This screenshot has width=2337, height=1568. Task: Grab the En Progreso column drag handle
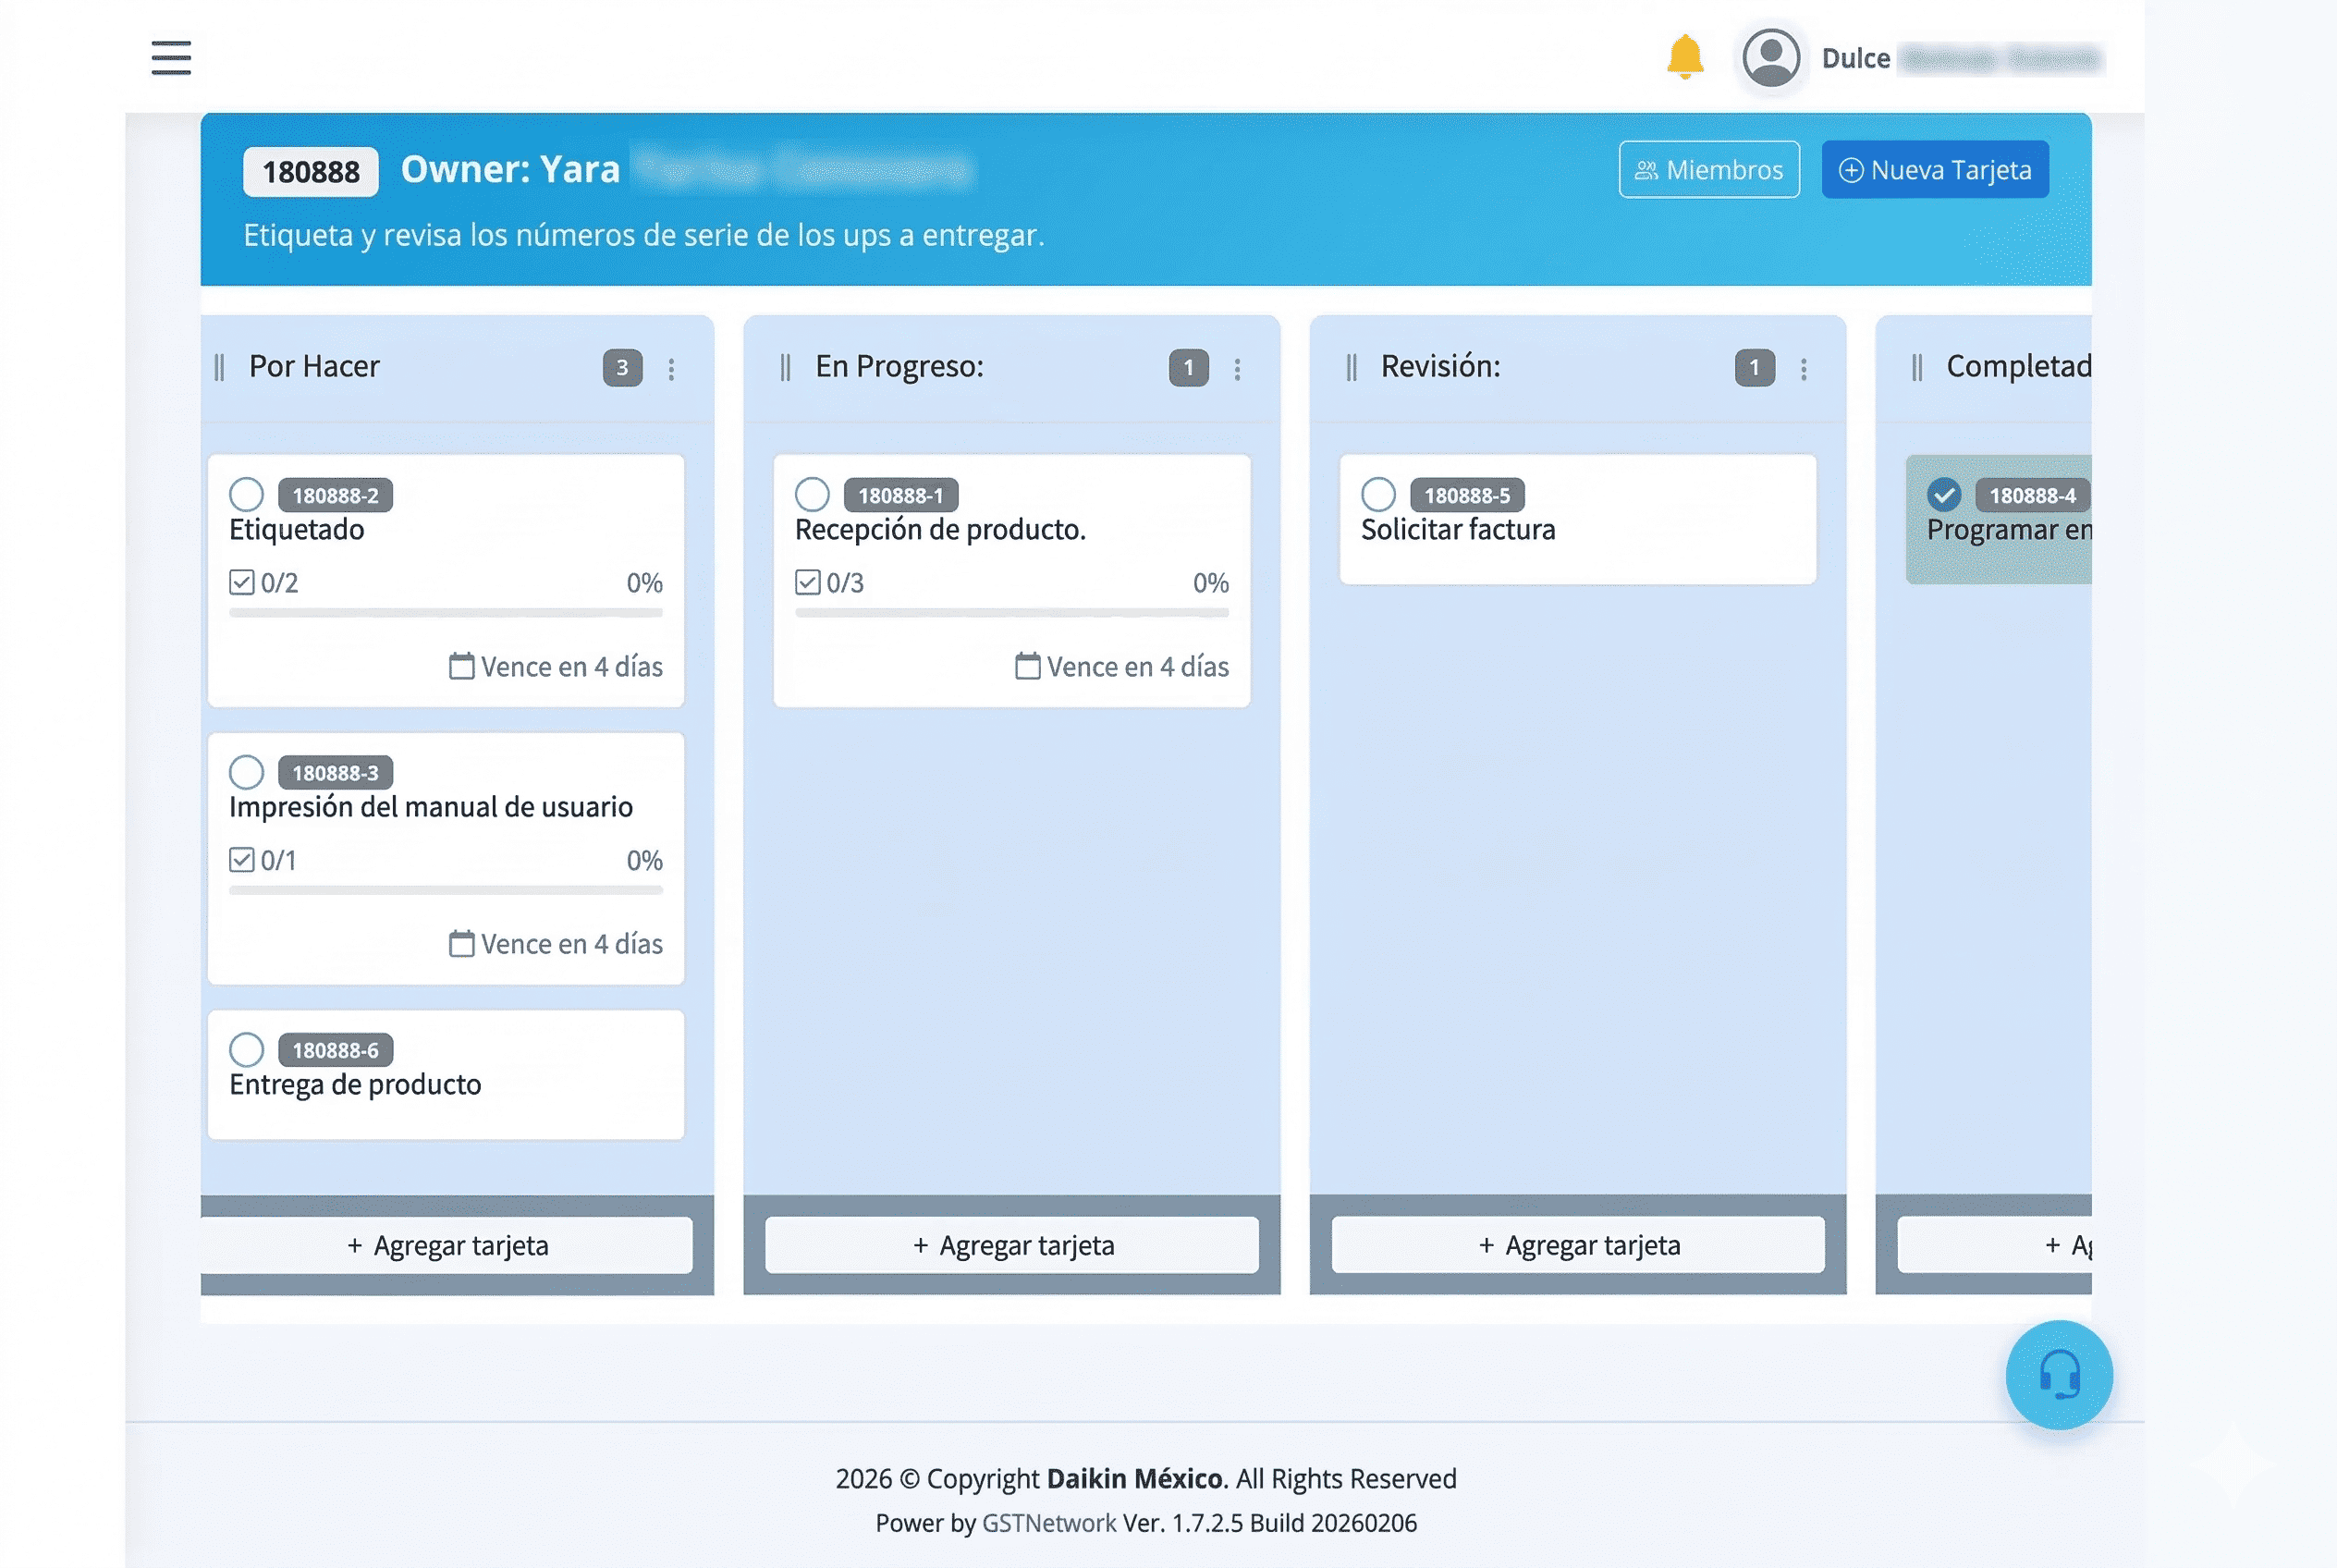785,368
